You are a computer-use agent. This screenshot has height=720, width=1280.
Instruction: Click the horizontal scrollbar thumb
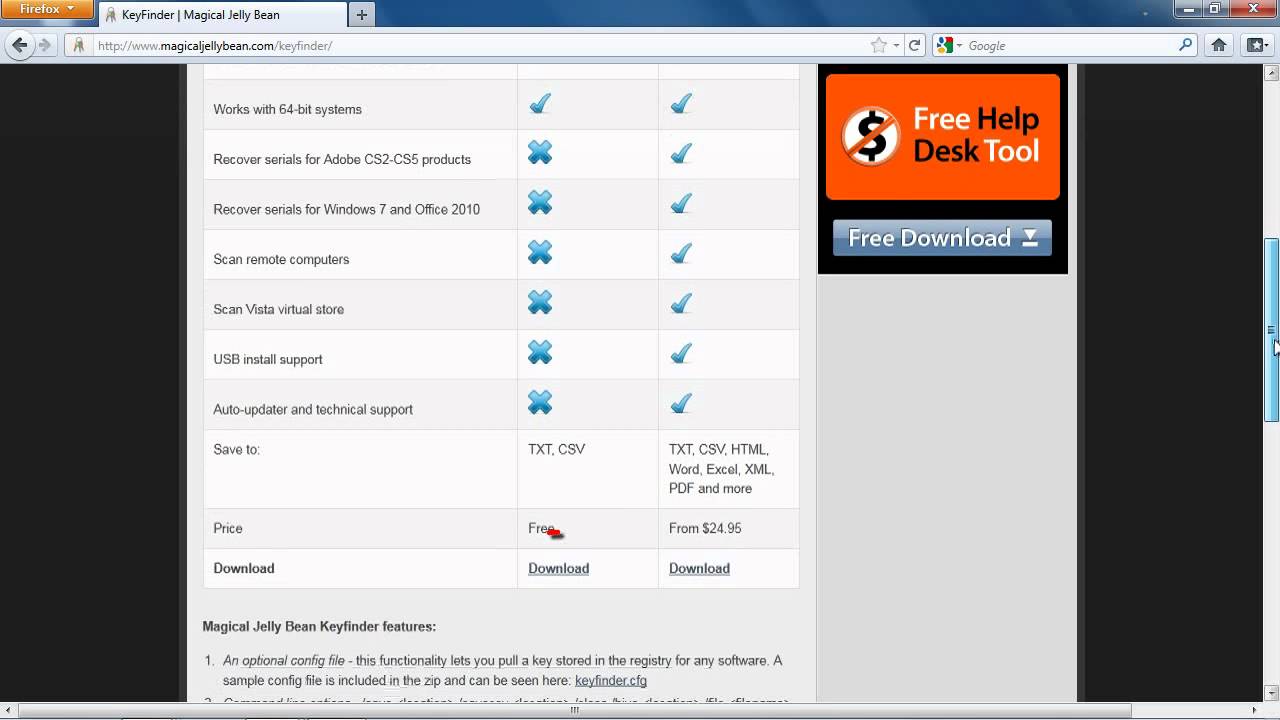(574, 711)
